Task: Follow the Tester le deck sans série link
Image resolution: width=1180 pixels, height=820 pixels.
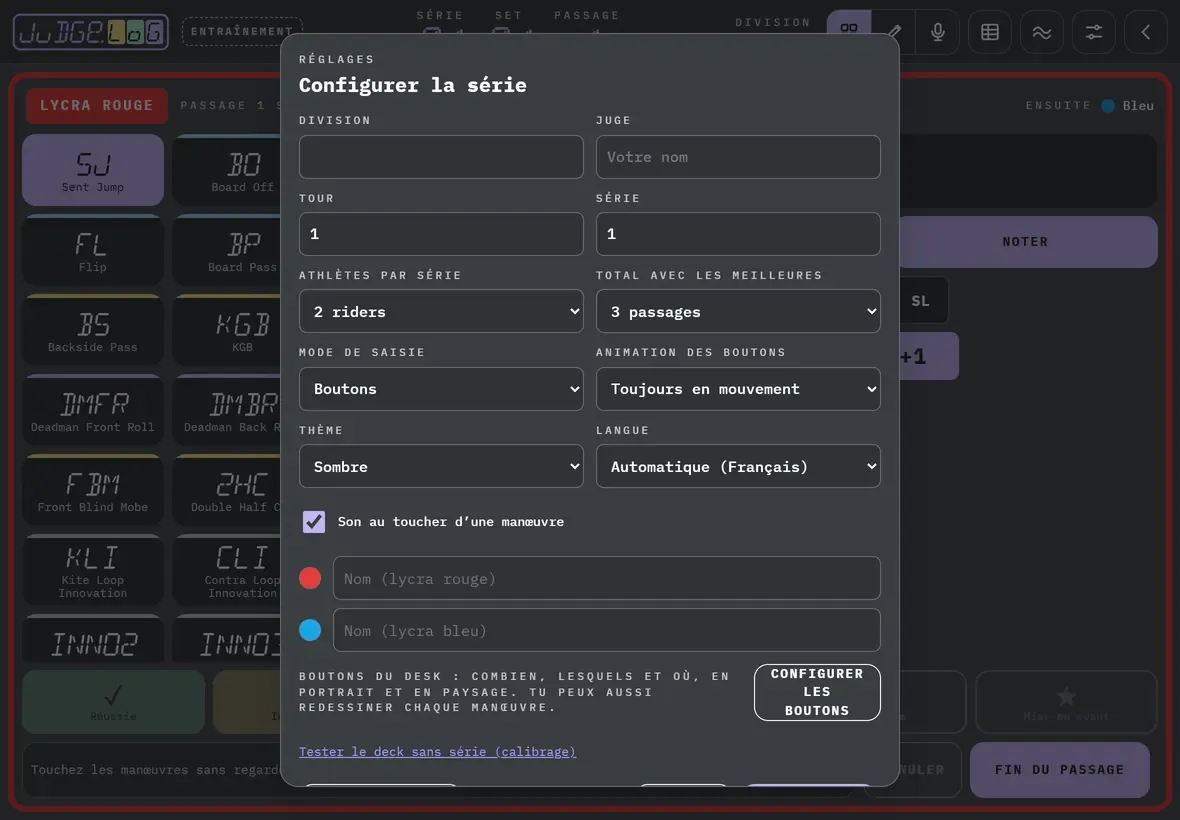Action: (437, 752)
